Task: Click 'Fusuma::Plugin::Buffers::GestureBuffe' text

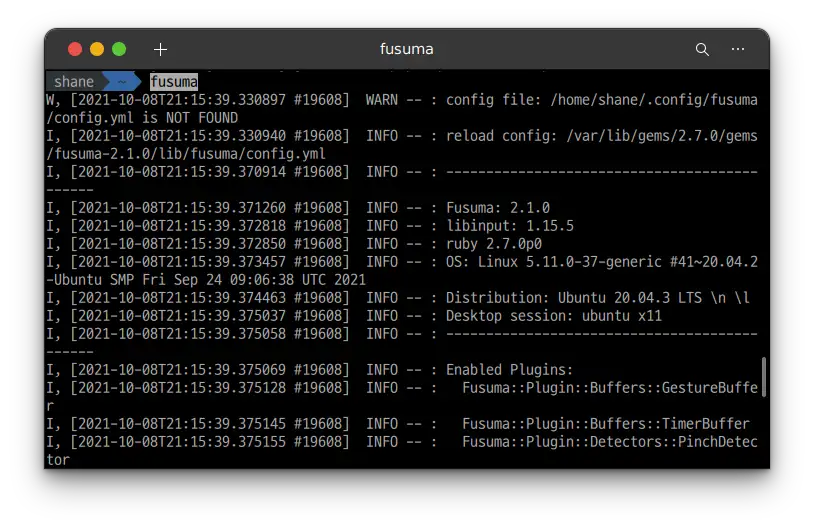Action: [x=610, y=388]
